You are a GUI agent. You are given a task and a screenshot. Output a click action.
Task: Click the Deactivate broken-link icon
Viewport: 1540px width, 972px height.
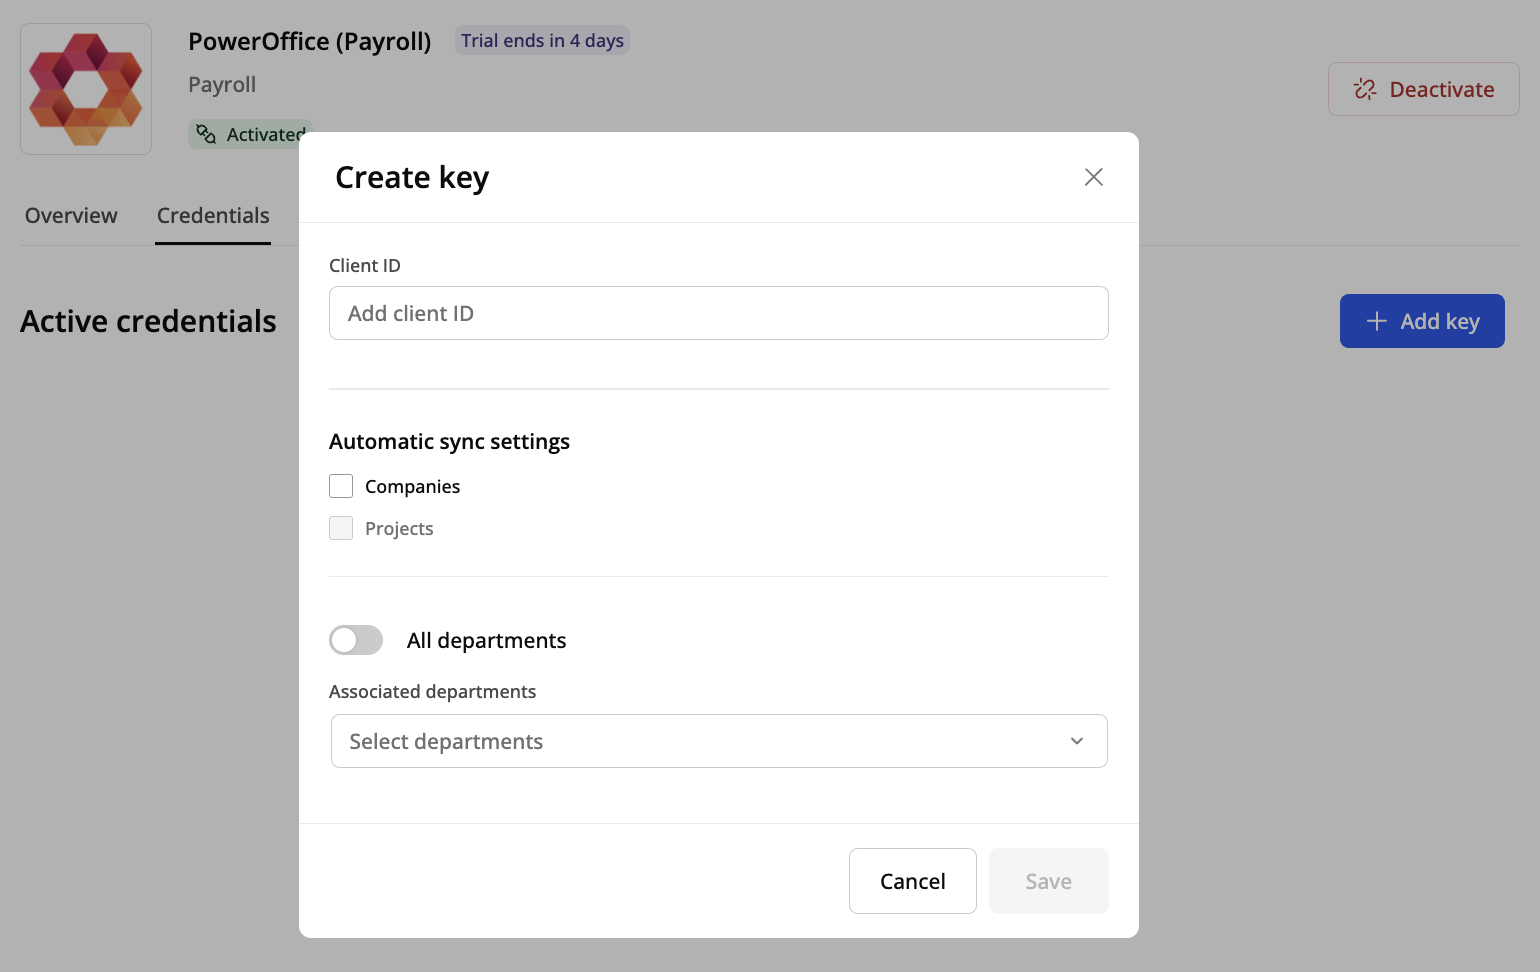(x=1365, y=89)
